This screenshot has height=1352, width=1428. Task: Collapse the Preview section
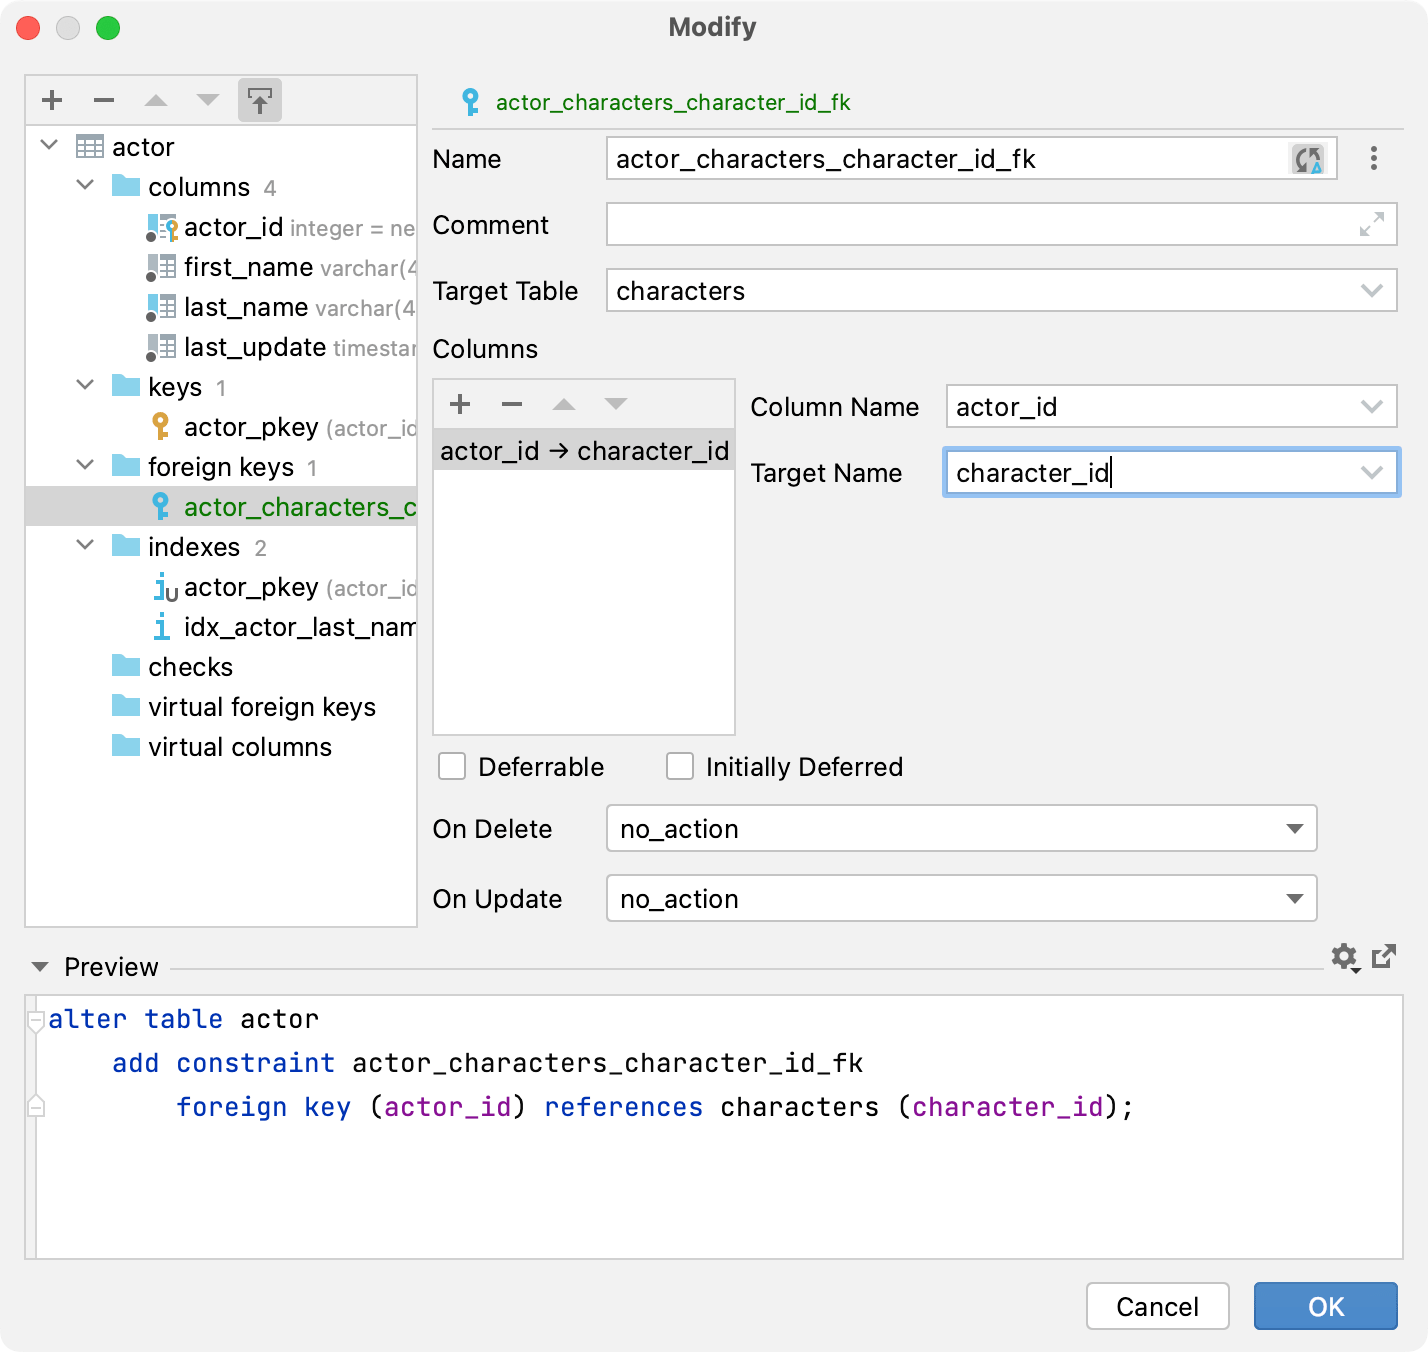(40, 966)
